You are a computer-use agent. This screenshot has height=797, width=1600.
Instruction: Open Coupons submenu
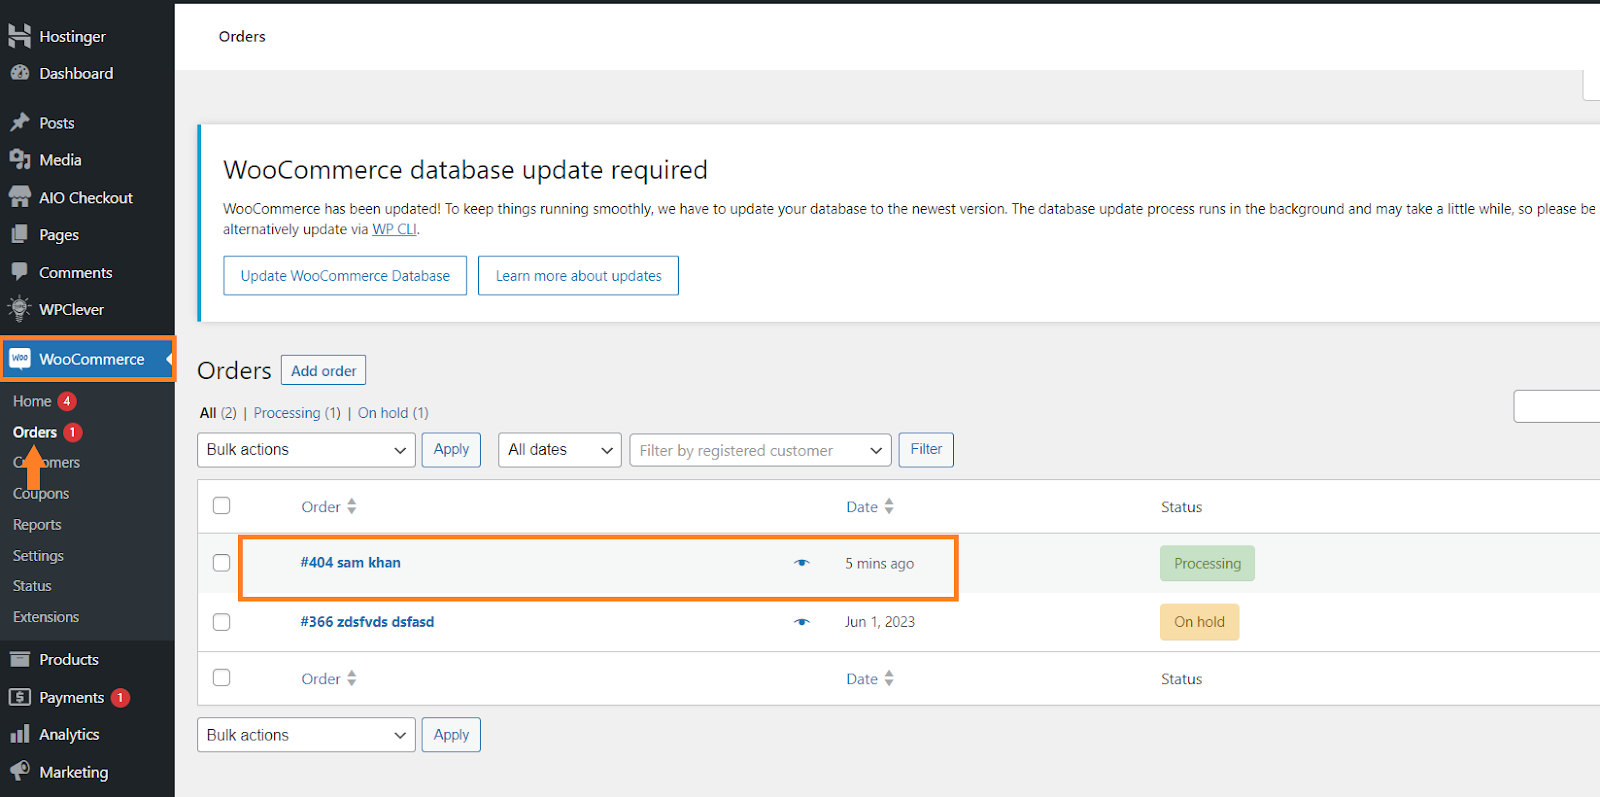click(41, 494)
